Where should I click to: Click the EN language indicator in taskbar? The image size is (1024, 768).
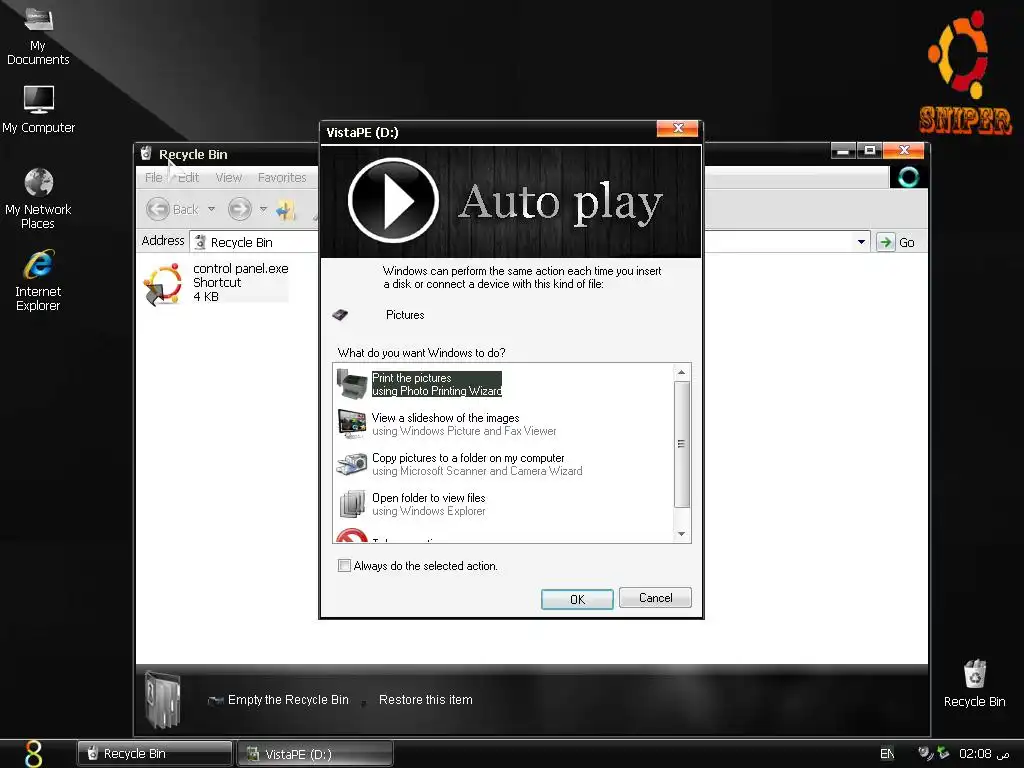[x=887, y=754]
